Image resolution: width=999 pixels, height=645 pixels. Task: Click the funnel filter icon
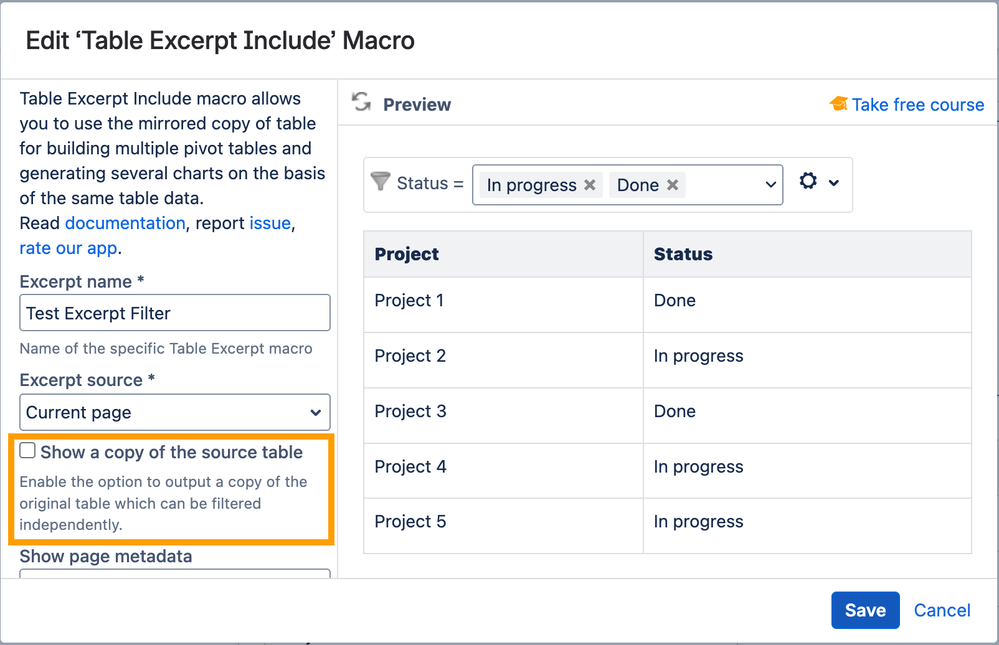click(x=380, y=182)
